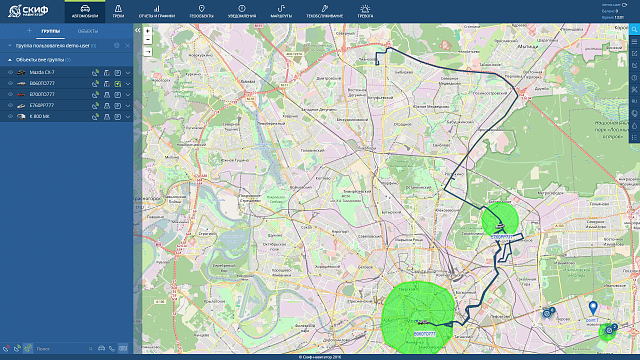Image resolution: width=640 pixels, height=360 pixels.
Task: Open map search magnifier on right toolbar
Action: click(634, 29)
